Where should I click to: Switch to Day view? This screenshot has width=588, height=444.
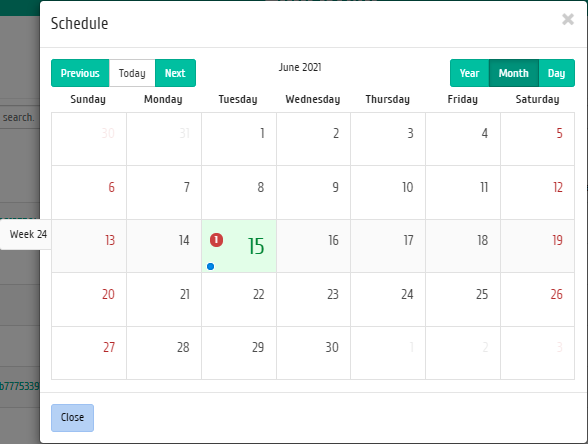[556, 73]
